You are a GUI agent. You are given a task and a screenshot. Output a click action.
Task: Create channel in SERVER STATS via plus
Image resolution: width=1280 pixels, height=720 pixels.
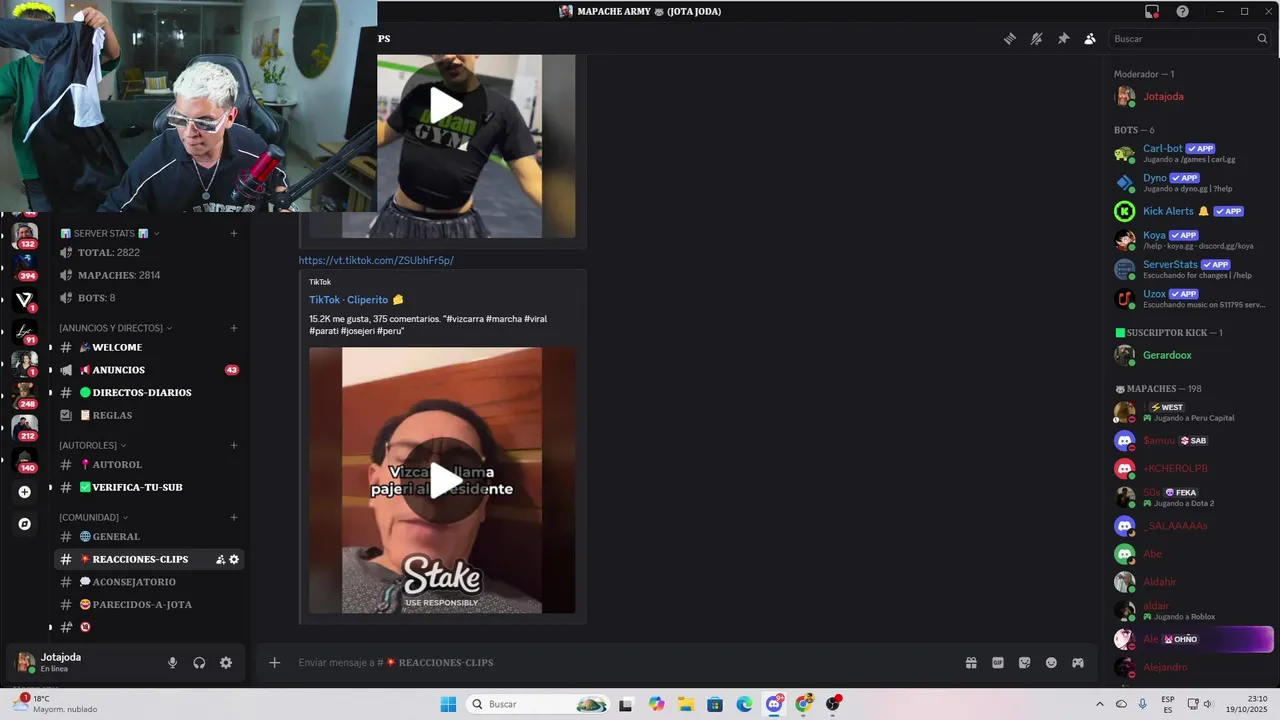point(234,234)
